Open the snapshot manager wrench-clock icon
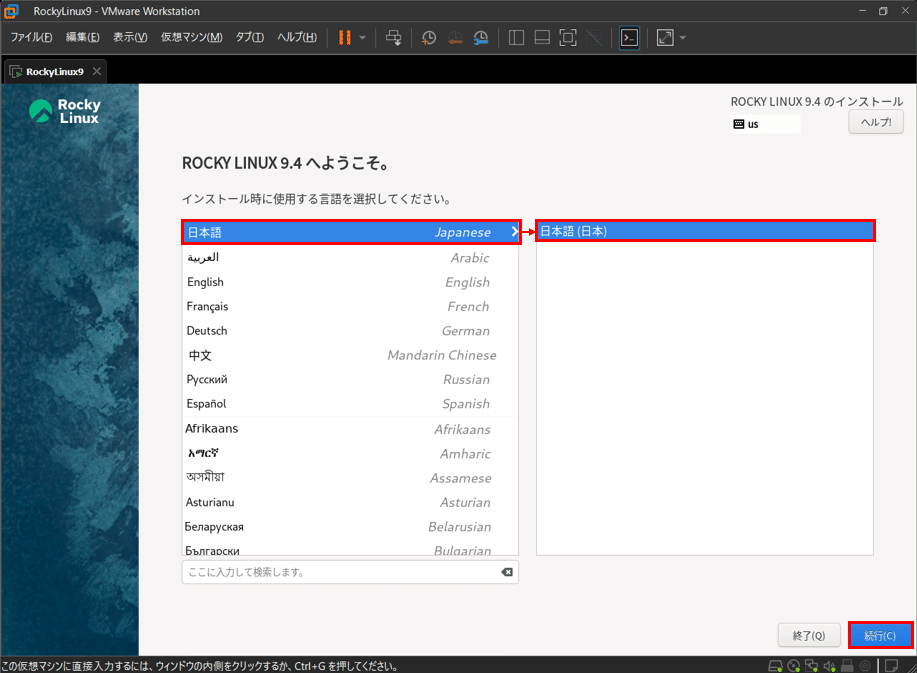The image size is (917, 673). pos(481,38)
